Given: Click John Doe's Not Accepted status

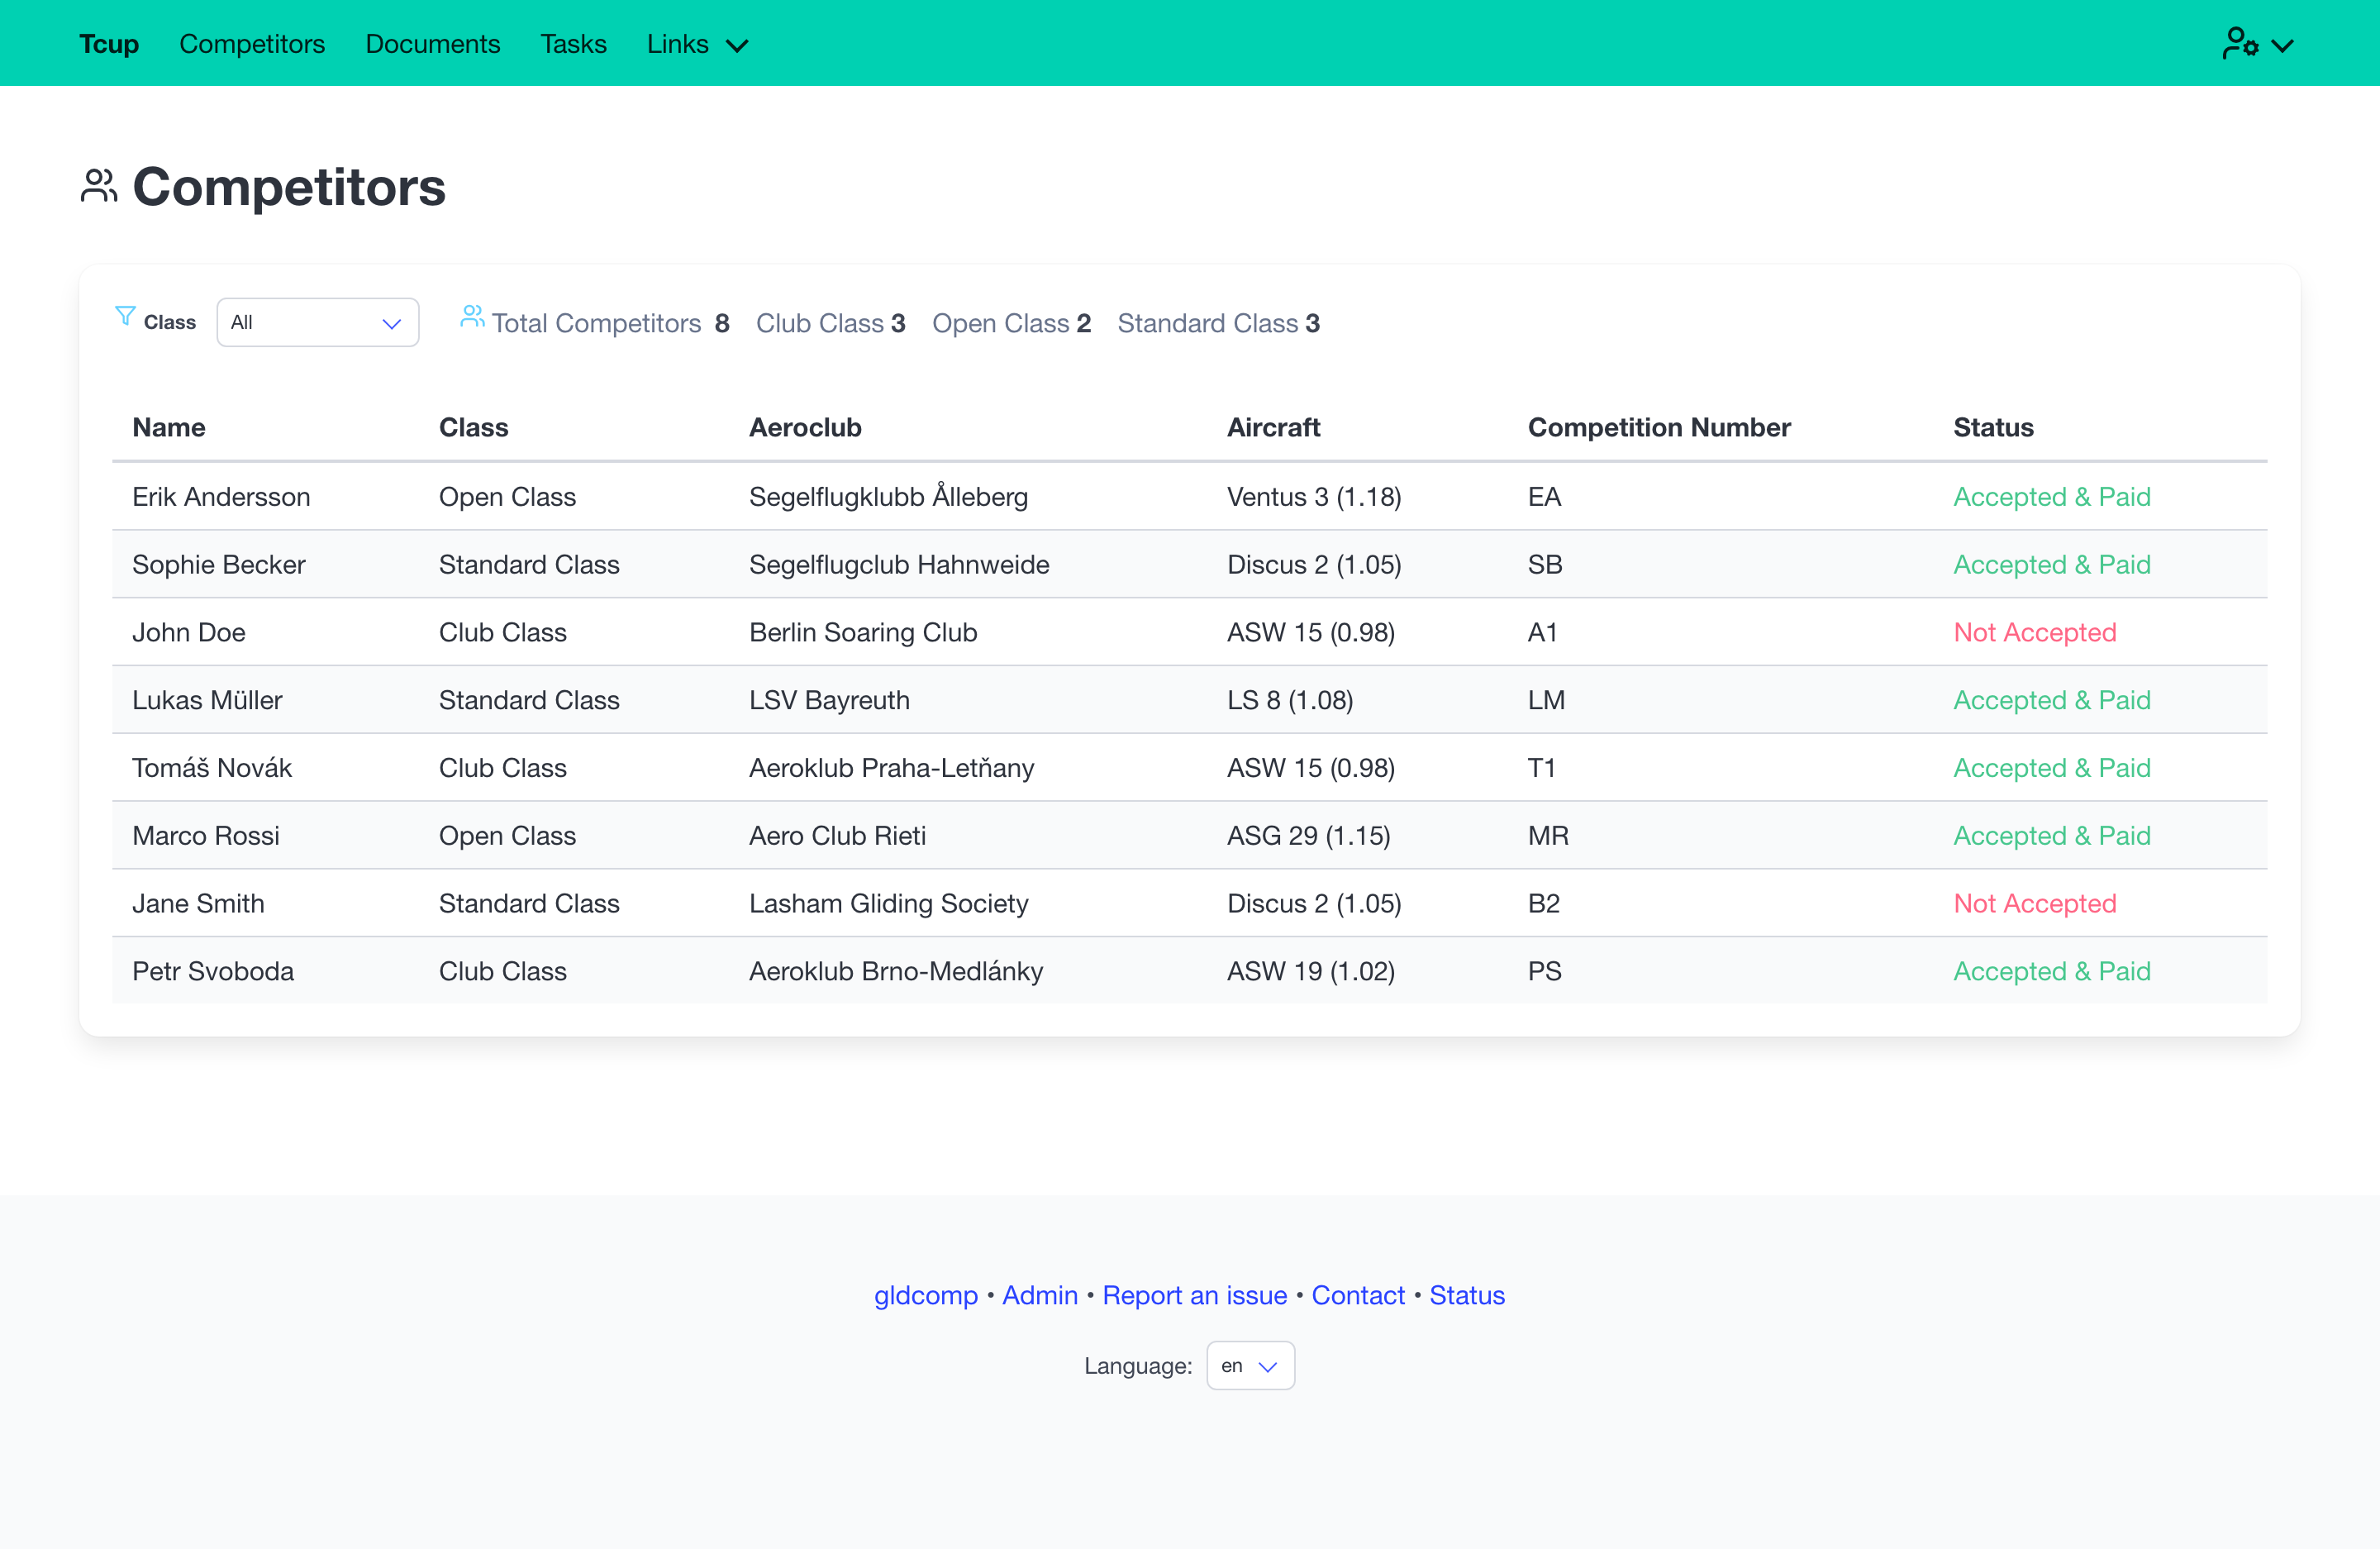Looking at the screenshot, I should click(2035, 633).
